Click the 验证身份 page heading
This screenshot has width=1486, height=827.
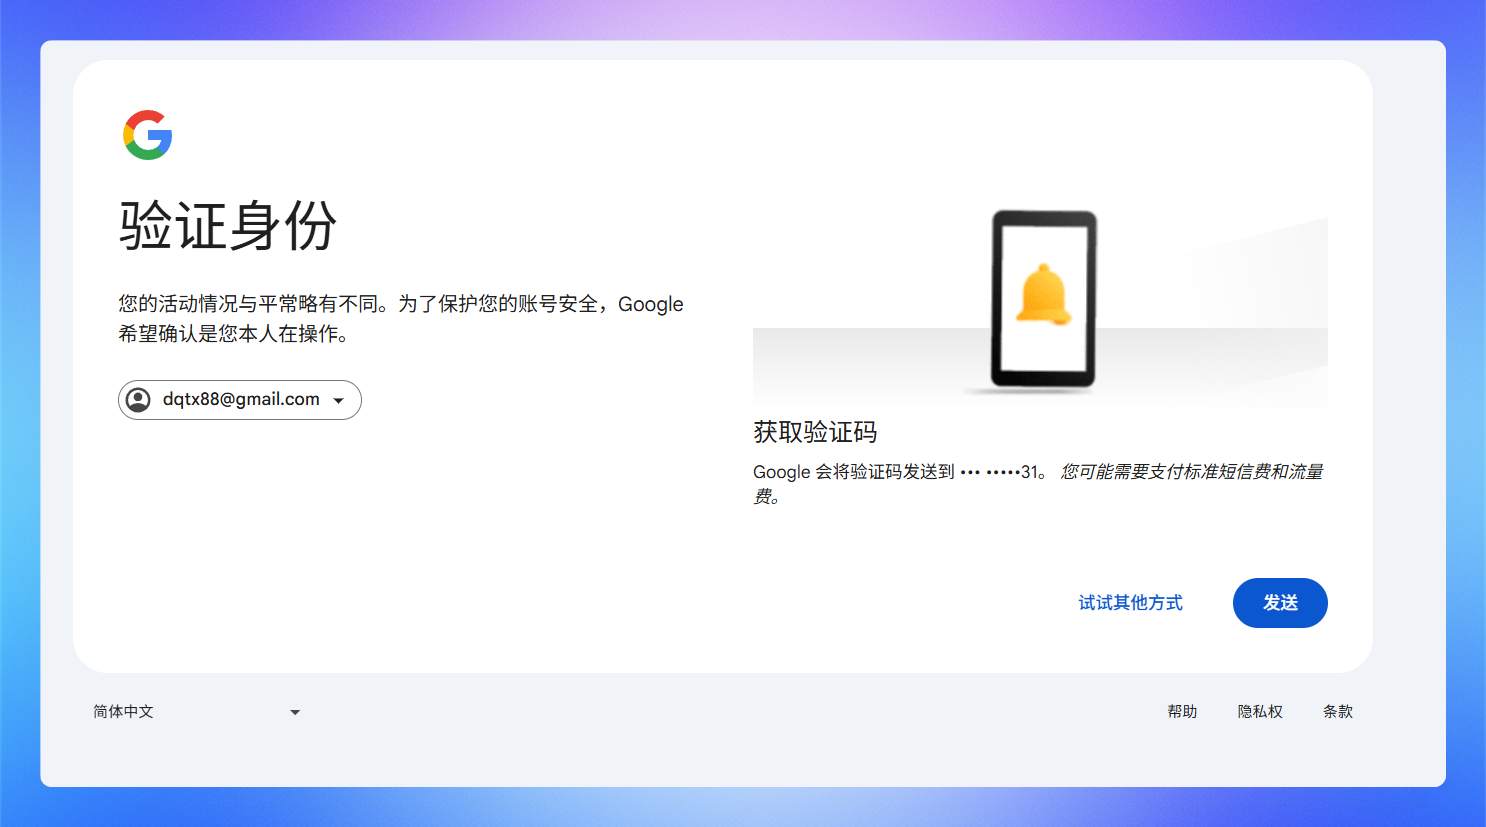228,225
